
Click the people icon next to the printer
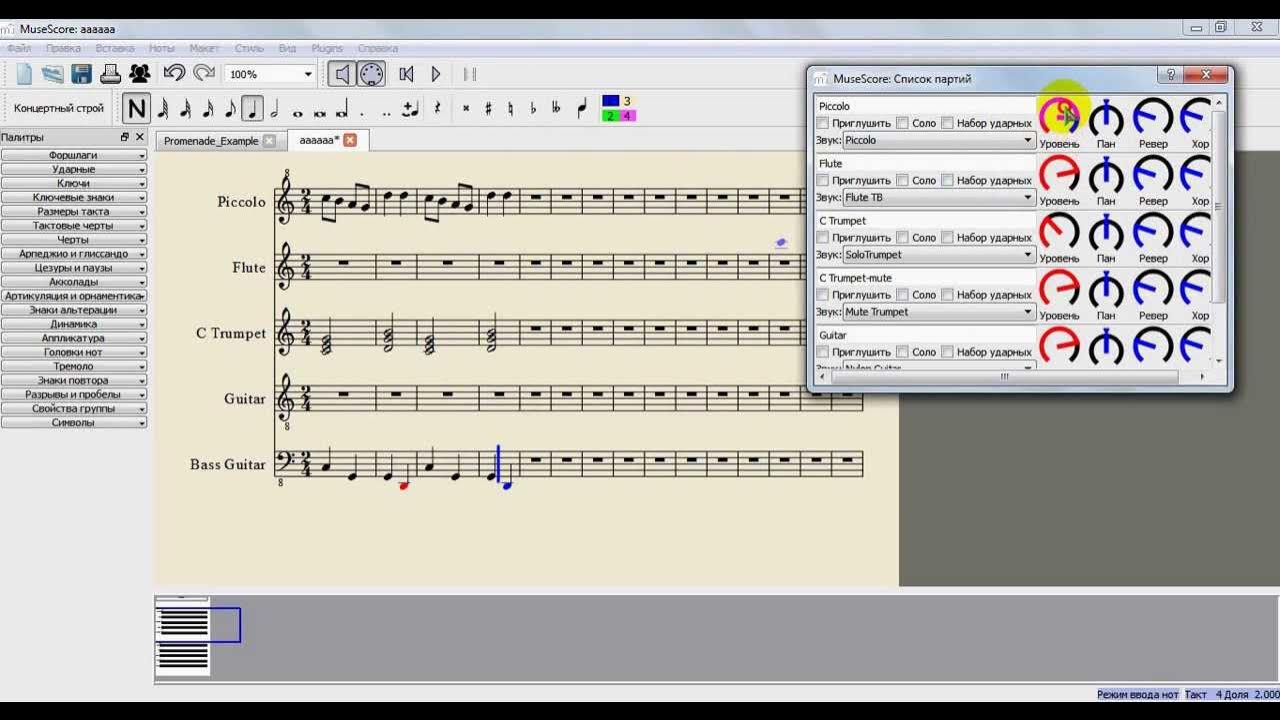pyautogui.click(x=139, y=74)
